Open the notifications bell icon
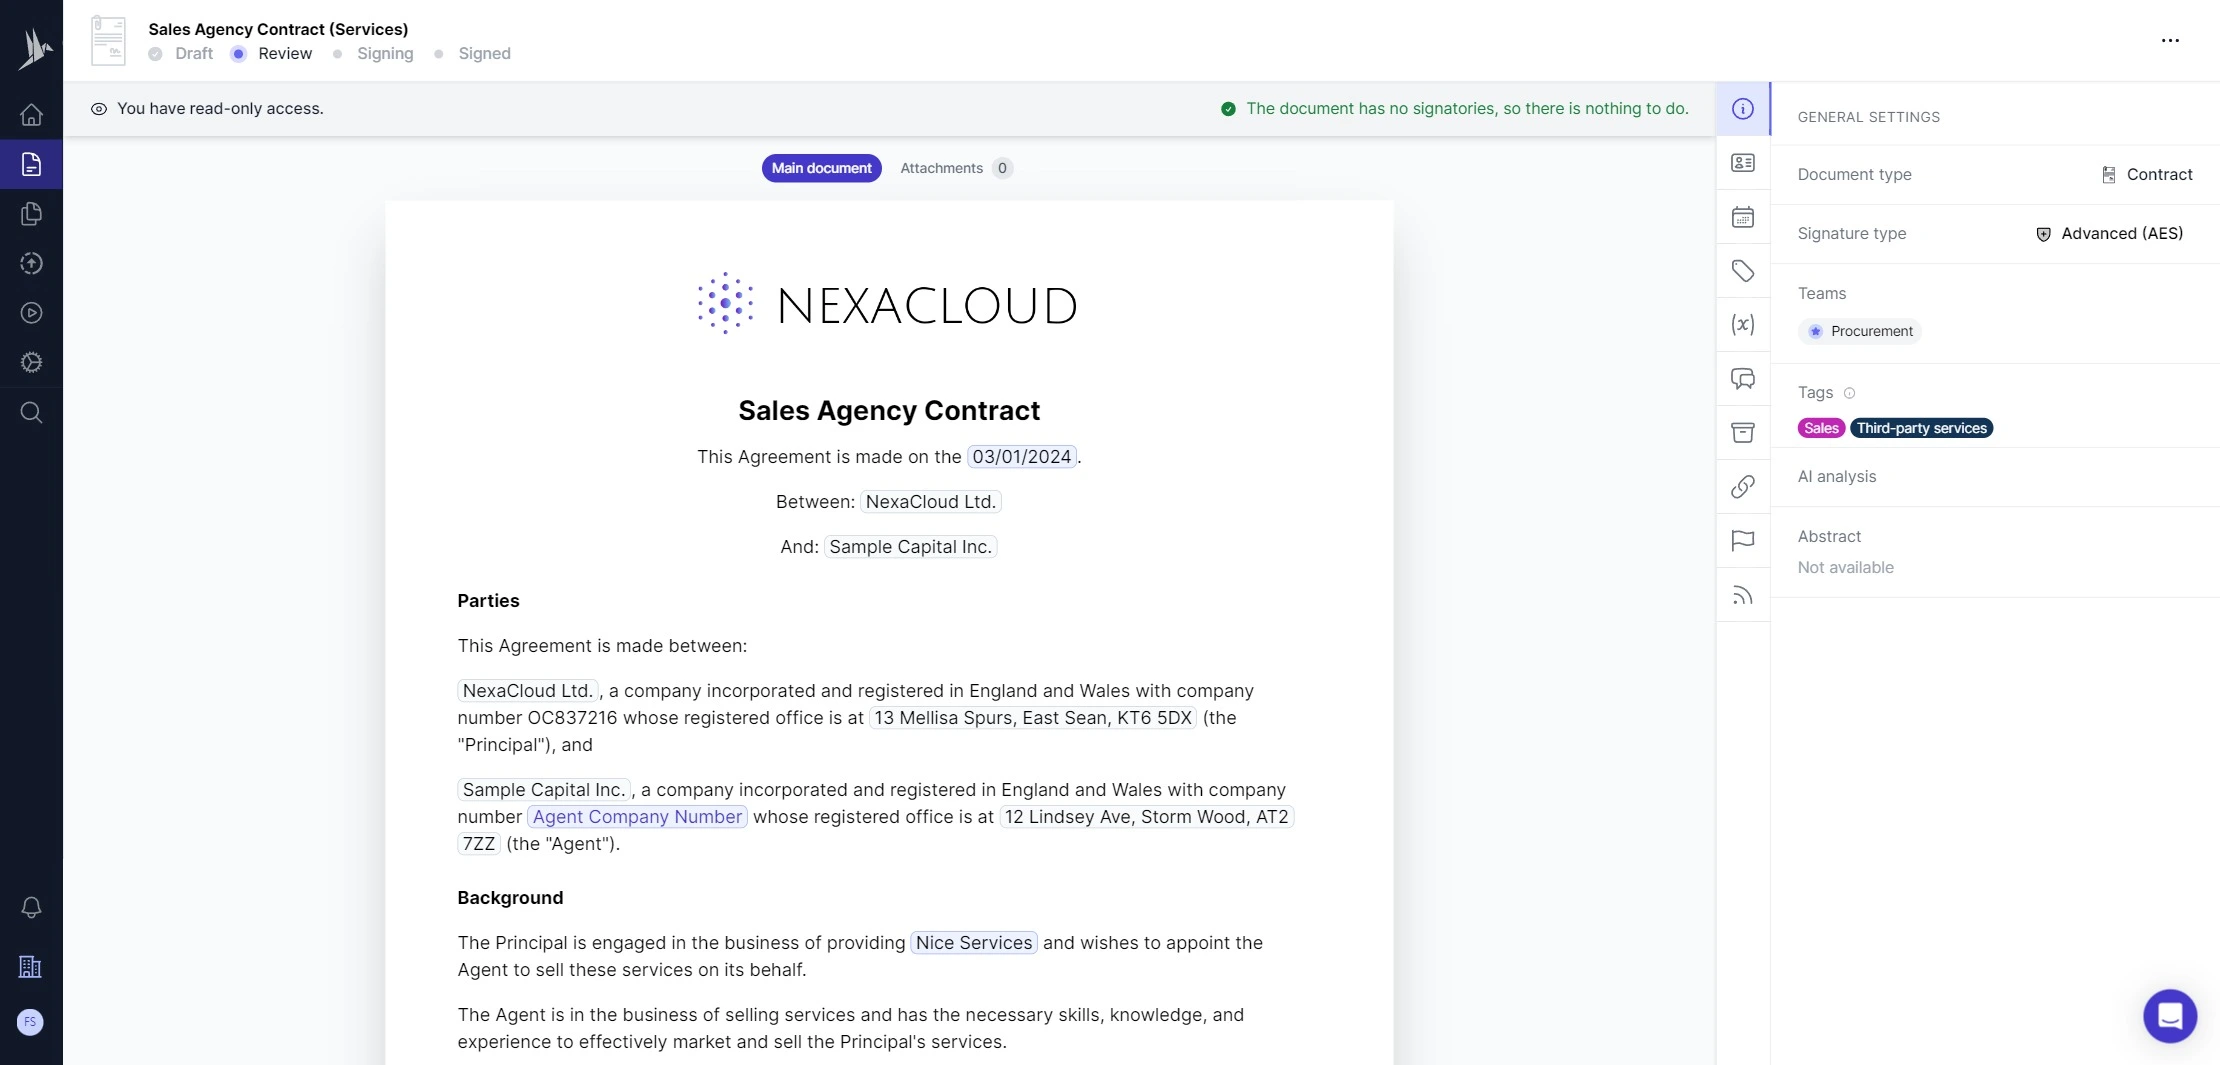 pyautogui.click(x=31, y=907)
